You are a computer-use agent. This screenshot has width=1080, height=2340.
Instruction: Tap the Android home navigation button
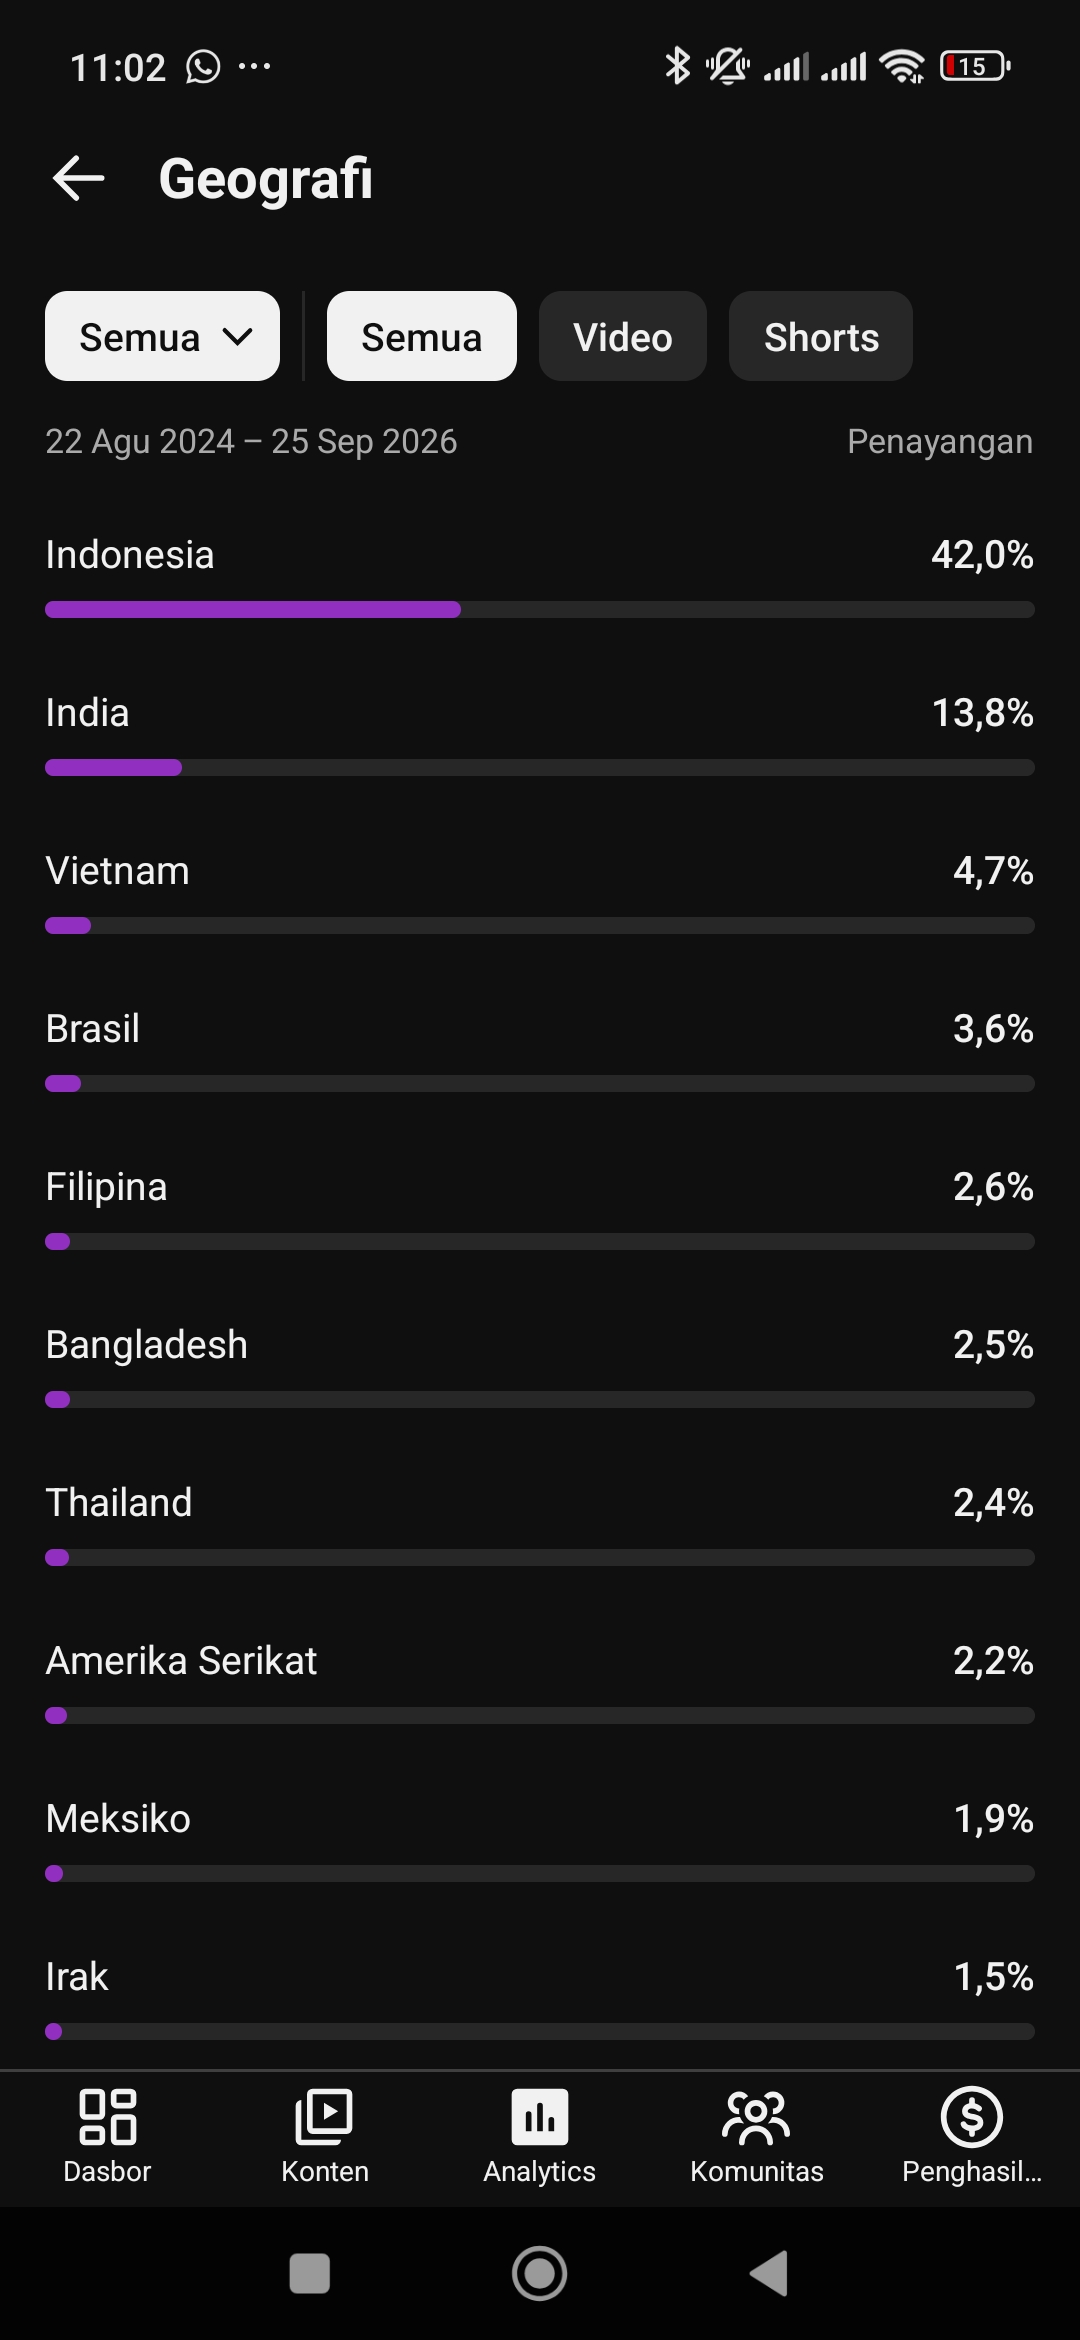click(x=540, y=2273)
